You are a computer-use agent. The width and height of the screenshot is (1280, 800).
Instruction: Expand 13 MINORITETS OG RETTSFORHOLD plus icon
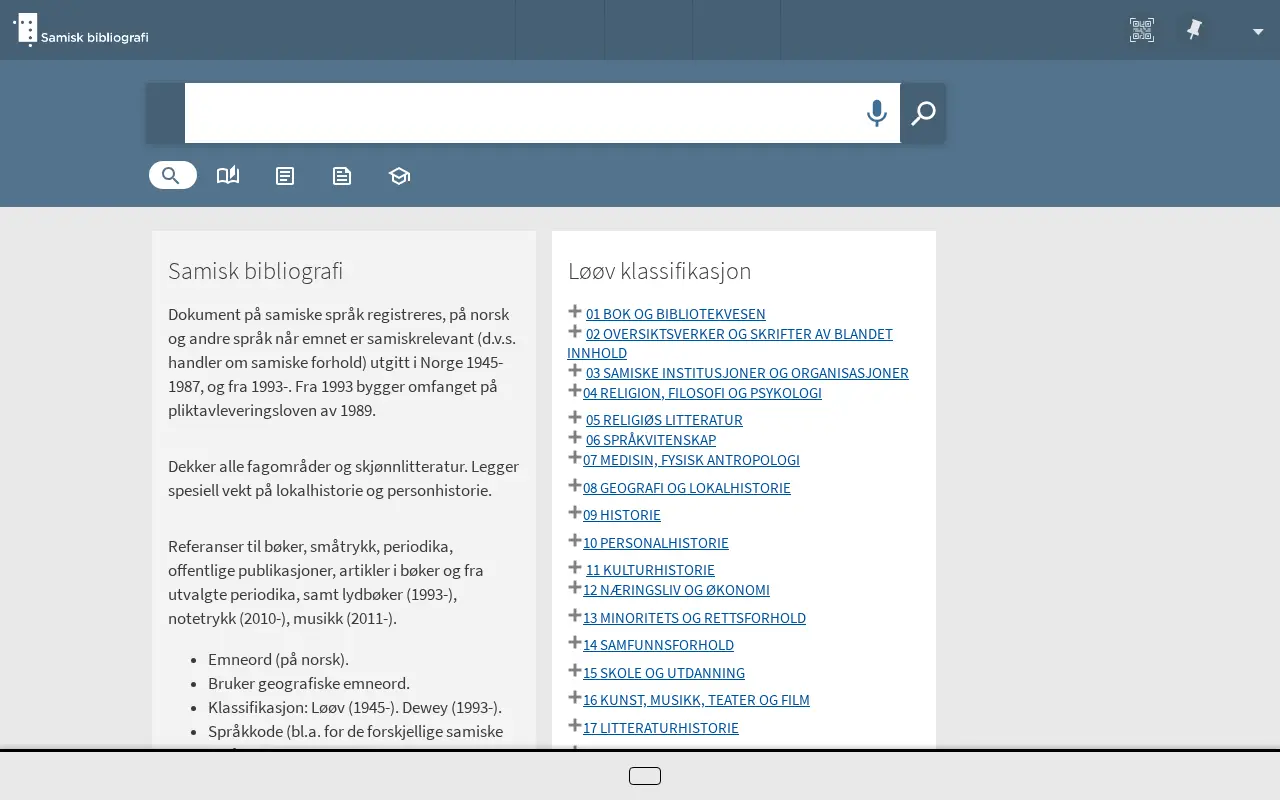575,615
